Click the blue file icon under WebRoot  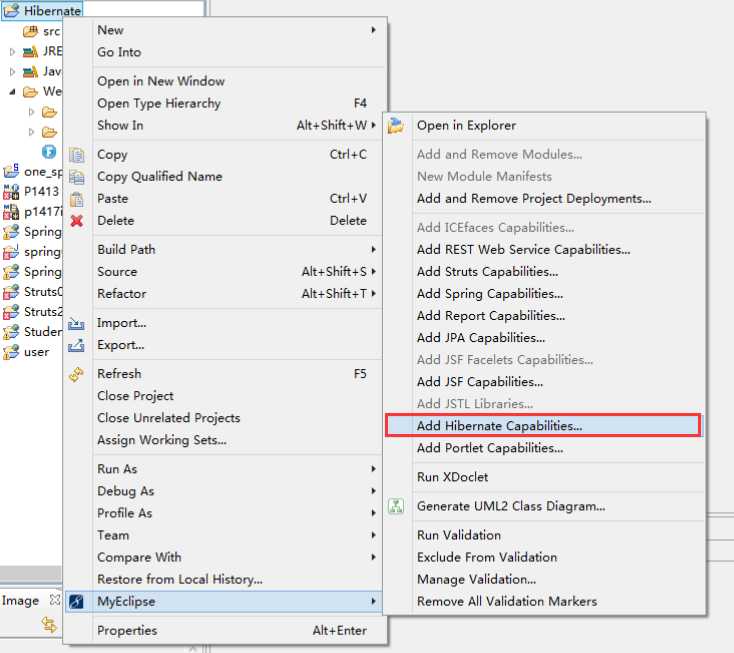tap(49, 152)
